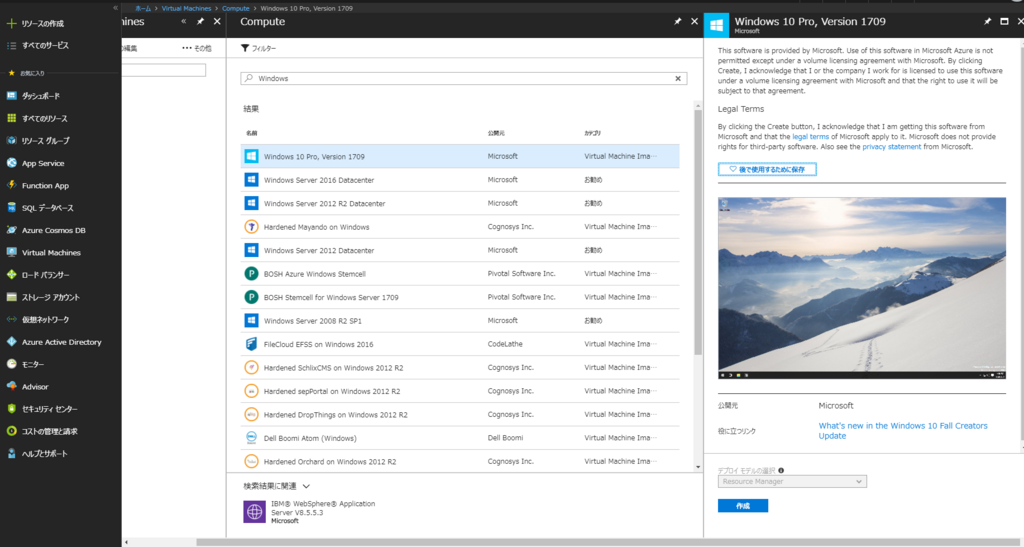Select Hardened SchlixCMS on Windows 2012 R2
The image size is (1024, 547).
click(460, 368)
